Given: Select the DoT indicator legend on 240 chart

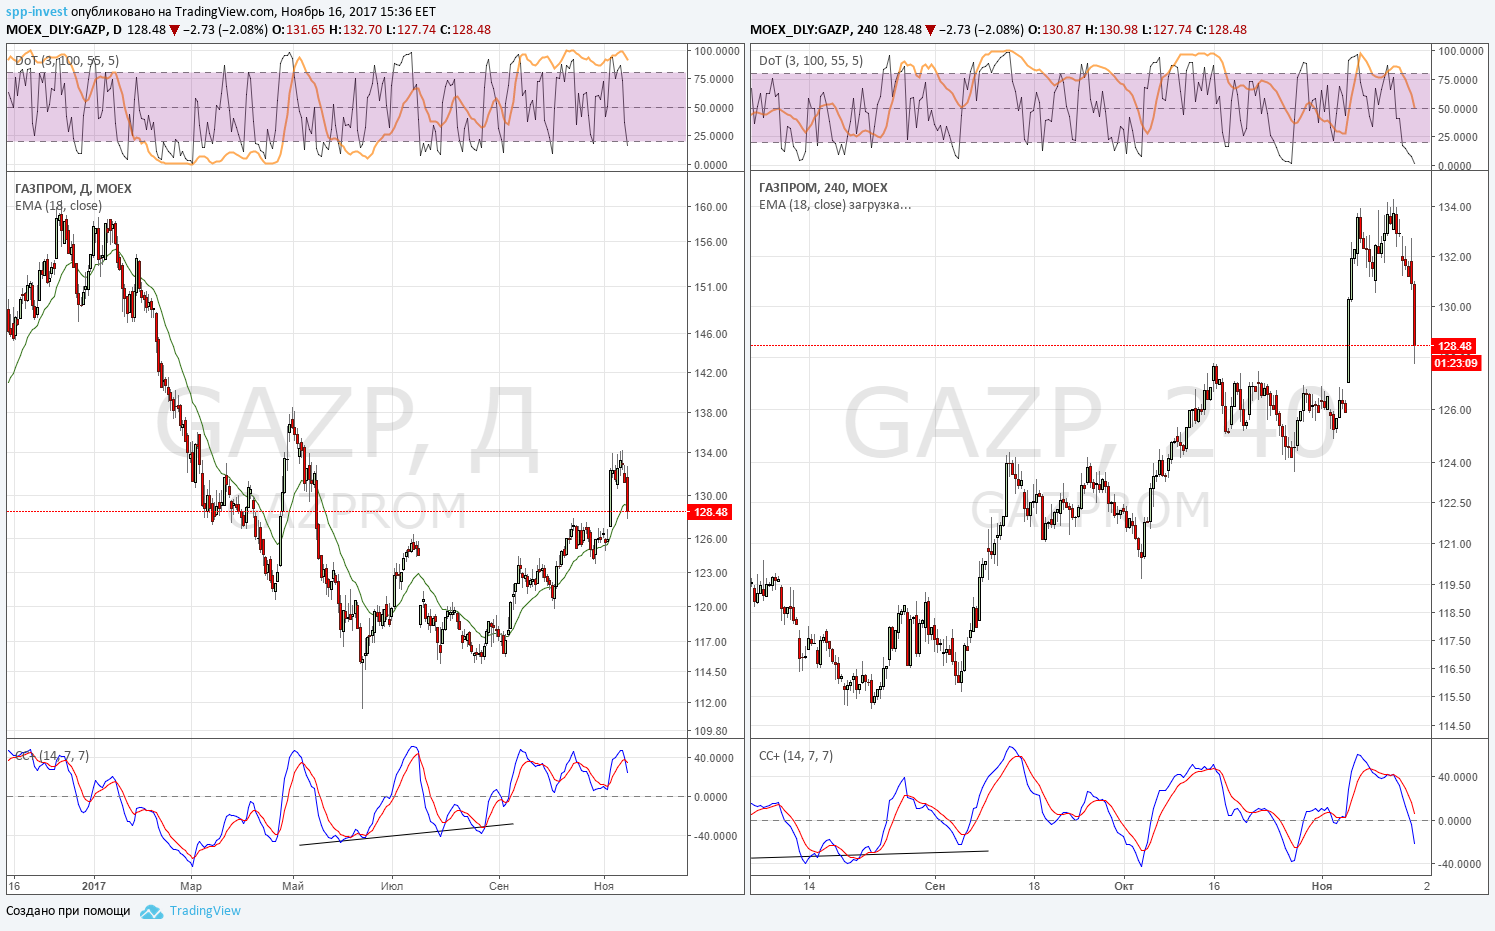Looking at the screenshot, I should pos(811,61).
